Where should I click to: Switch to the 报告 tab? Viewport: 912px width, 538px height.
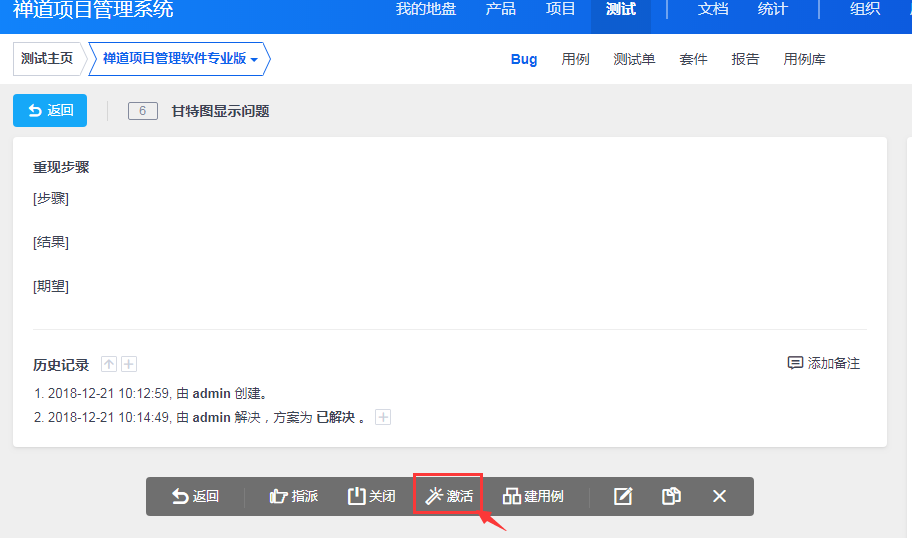tap(745, 59)
